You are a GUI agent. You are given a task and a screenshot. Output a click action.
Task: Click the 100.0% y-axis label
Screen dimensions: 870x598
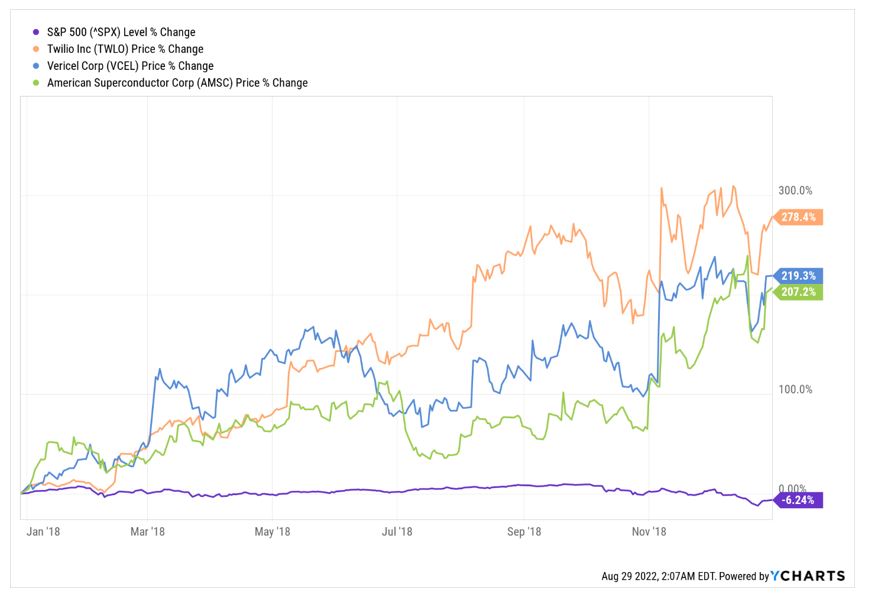pos(796,389)
